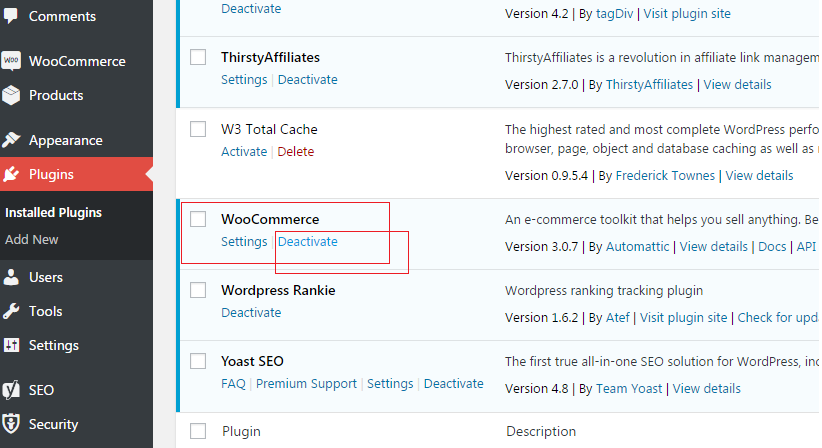
Task: Open the Comments speech bubble icon
Action: [10, 16]
